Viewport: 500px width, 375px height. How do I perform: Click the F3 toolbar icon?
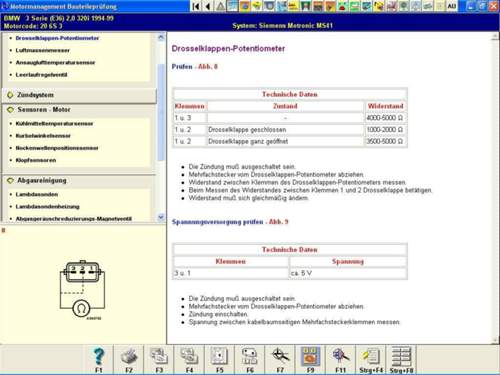(x=159, y=357)
